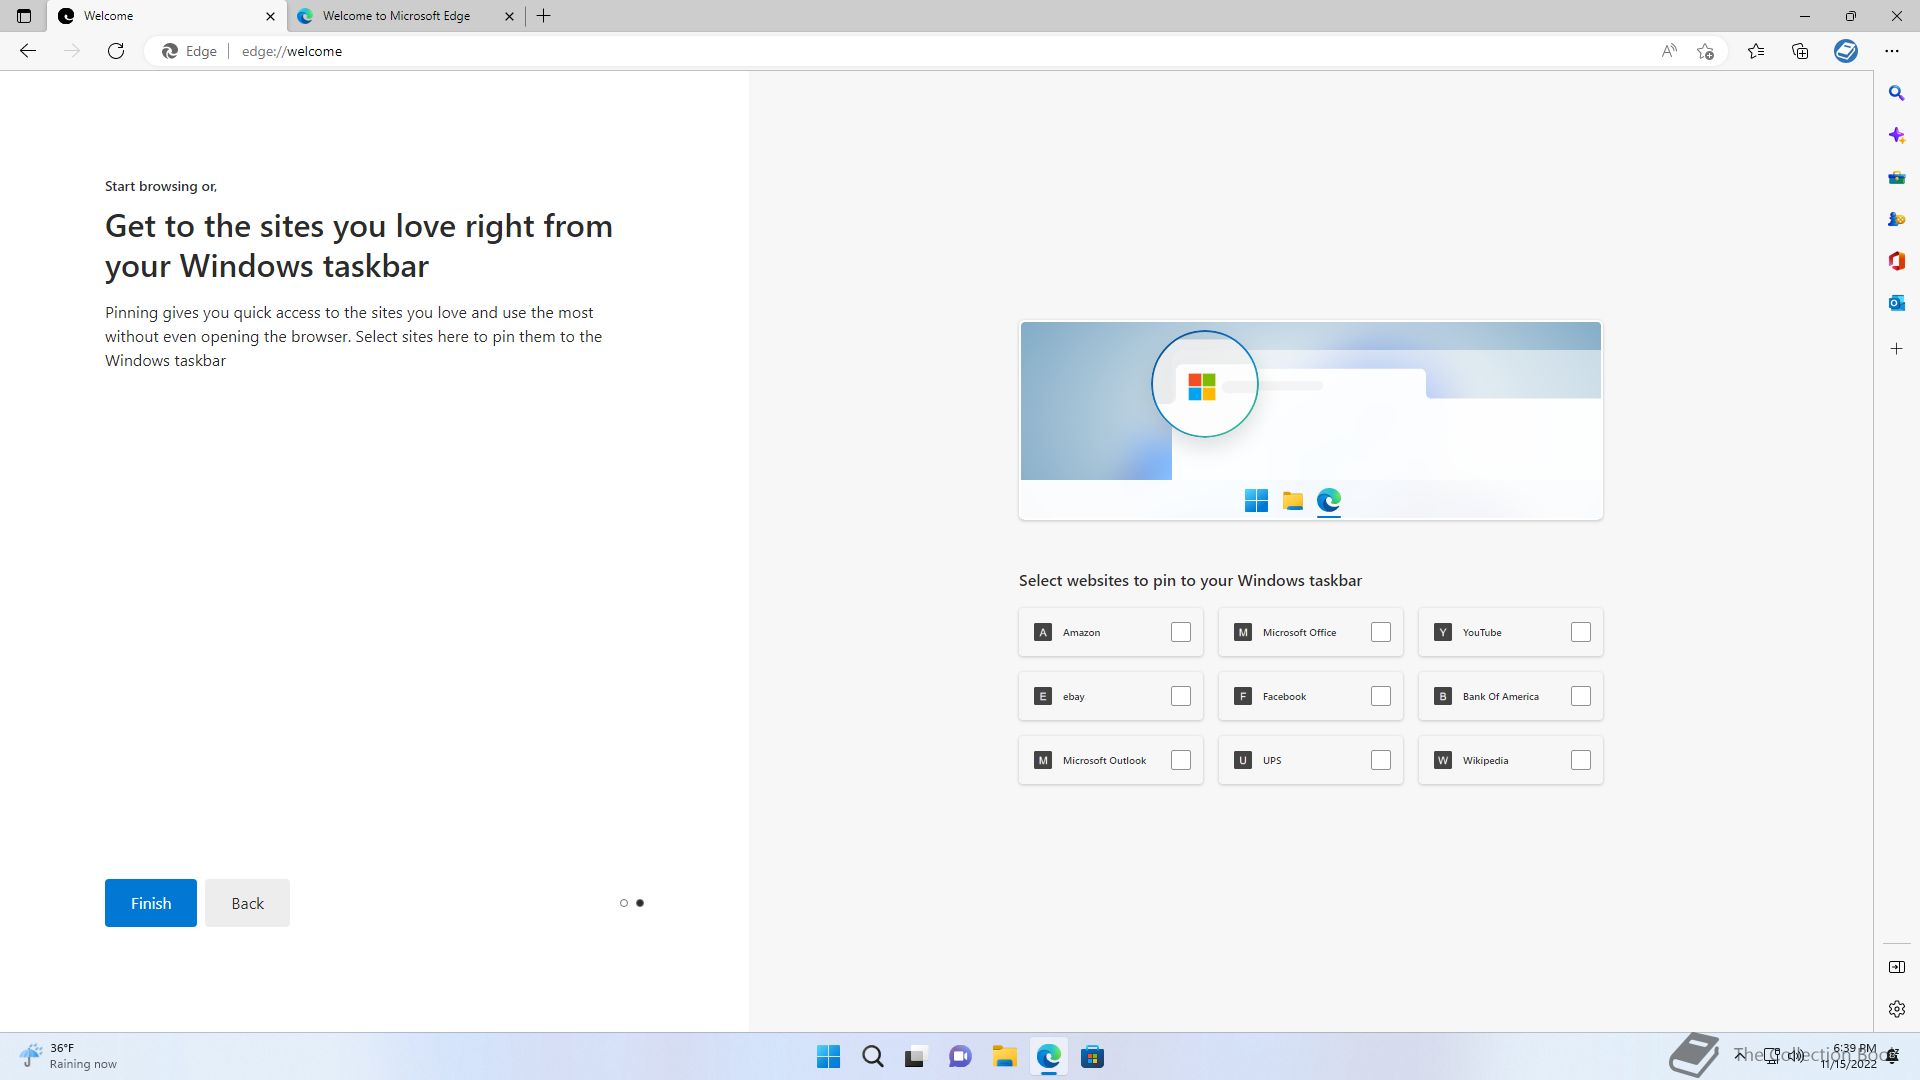1920x1080 pixels.
Task: Open a new tab with plus button
Action: pos(544,16)
